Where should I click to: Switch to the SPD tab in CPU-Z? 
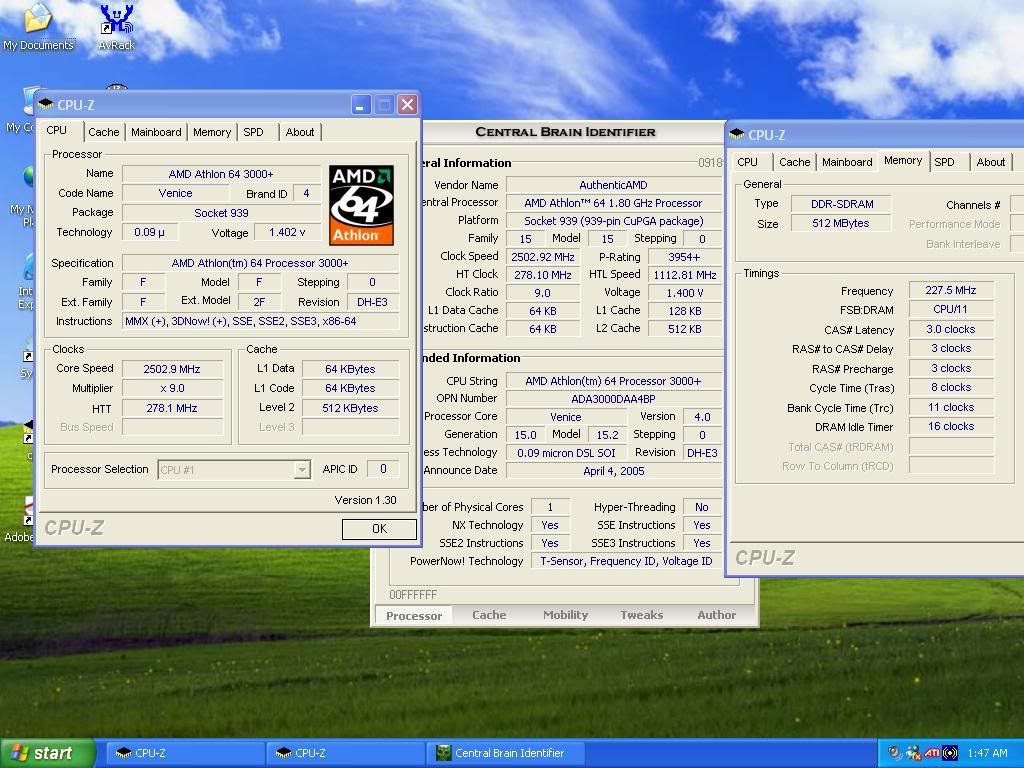253,131
